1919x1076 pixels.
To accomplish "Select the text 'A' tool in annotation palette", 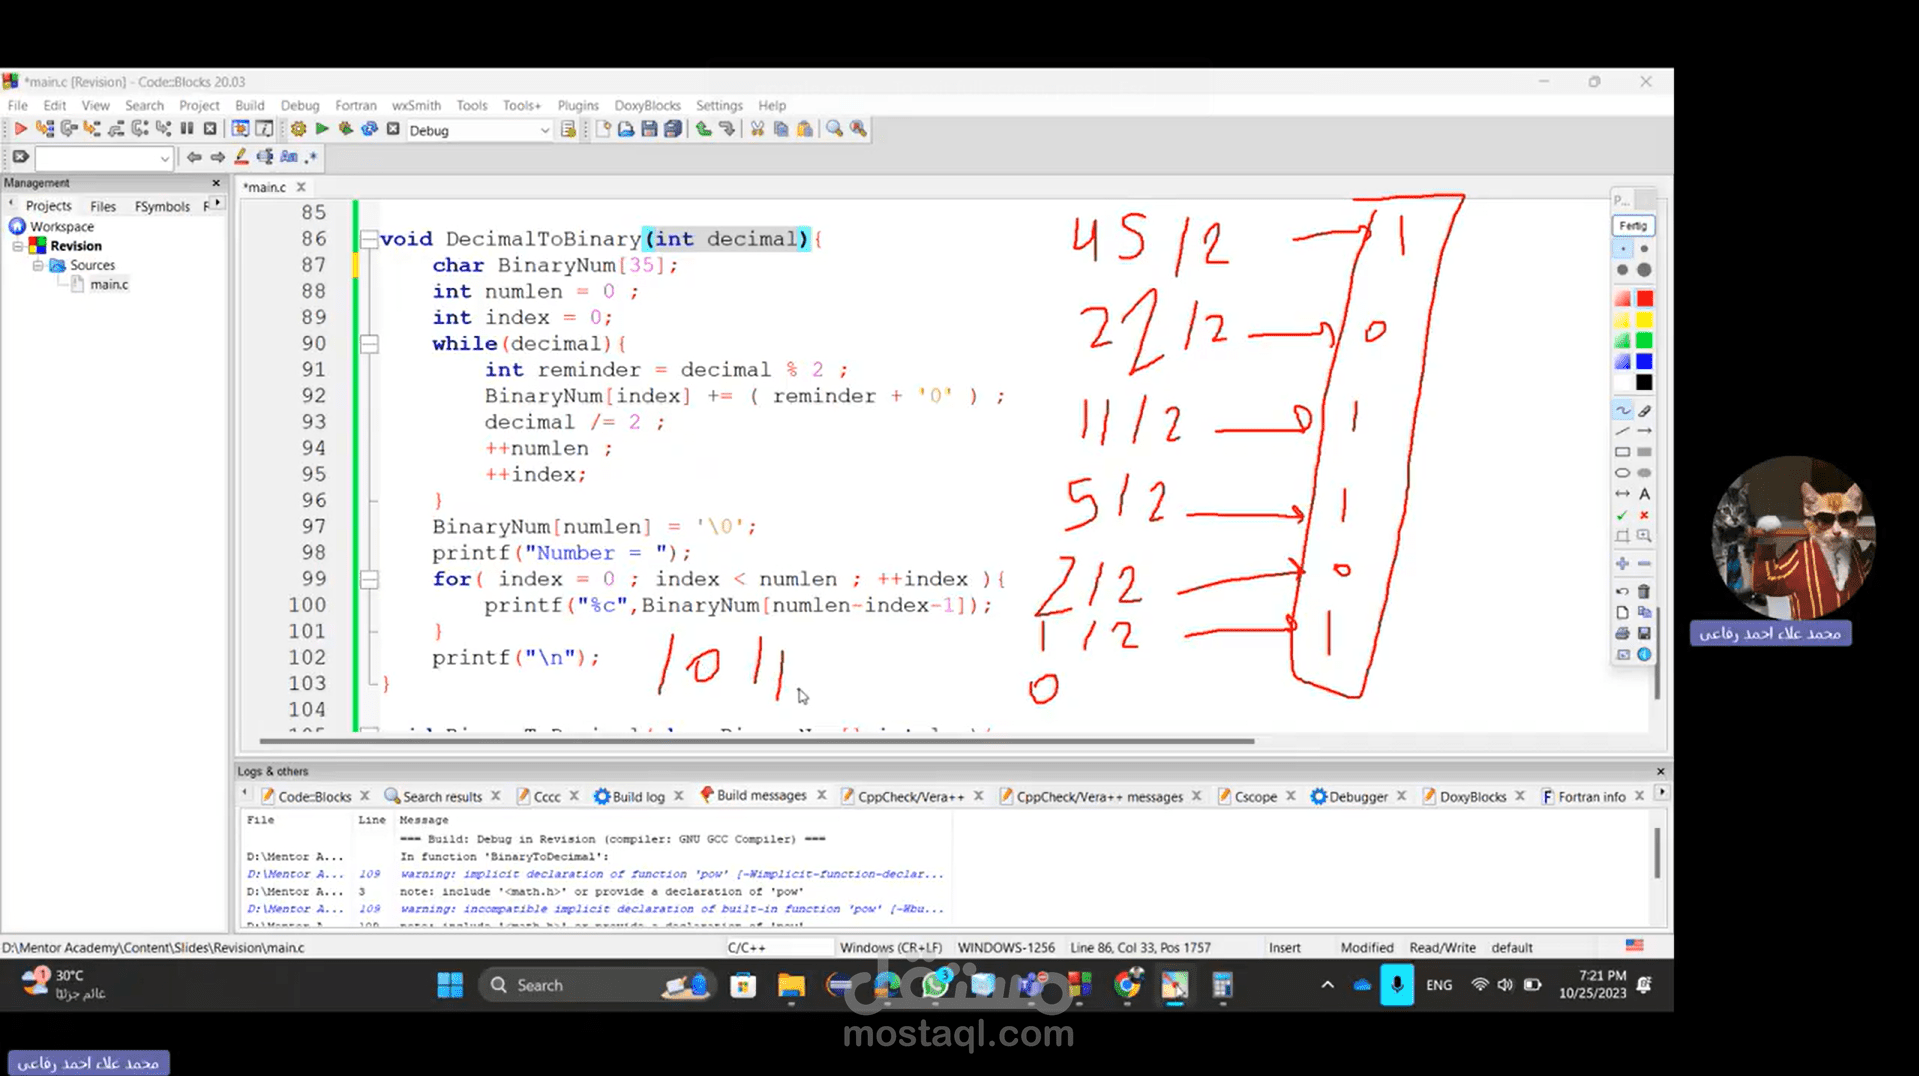I will tap(1644, 494).
